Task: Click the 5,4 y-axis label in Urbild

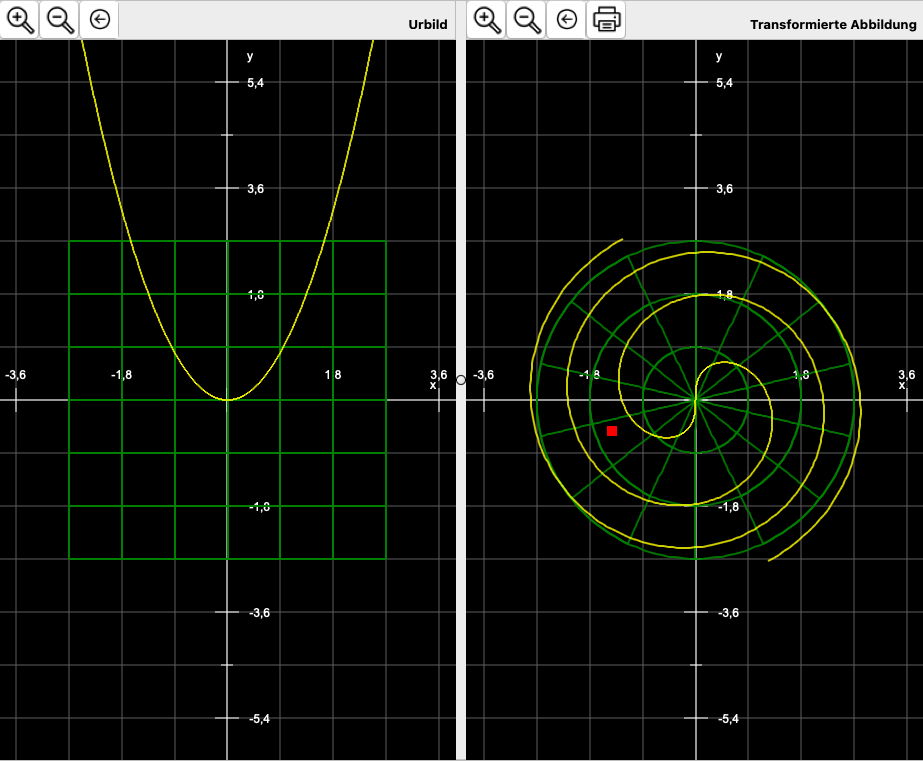Action: pos(256,83)
